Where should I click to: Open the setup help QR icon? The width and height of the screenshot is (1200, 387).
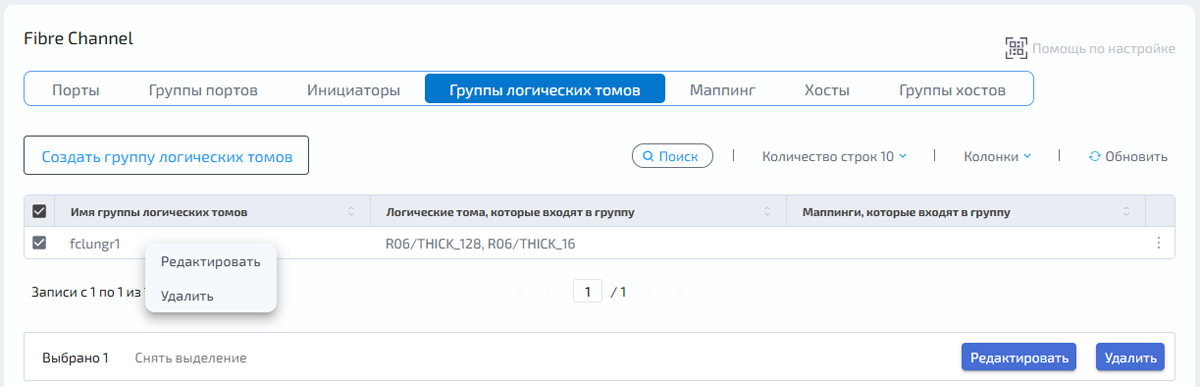[x=1016, y=48]
